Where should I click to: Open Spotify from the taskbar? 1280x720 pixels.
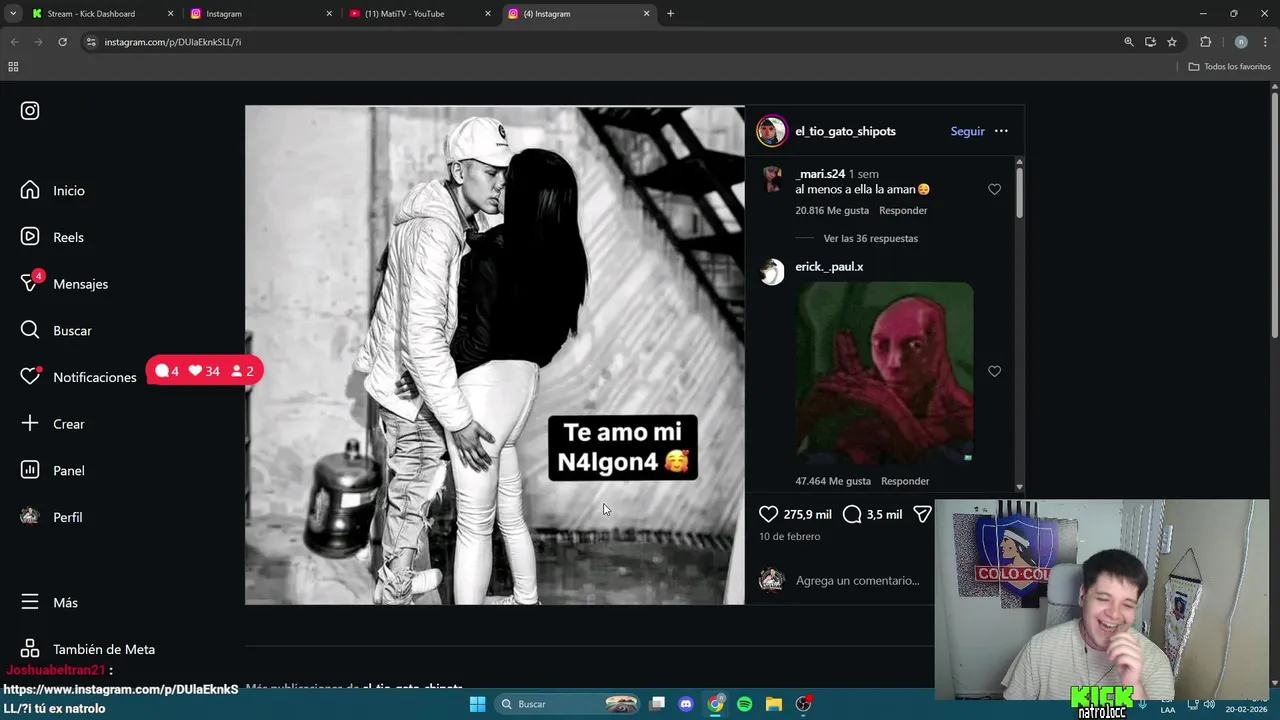point(744,704)
